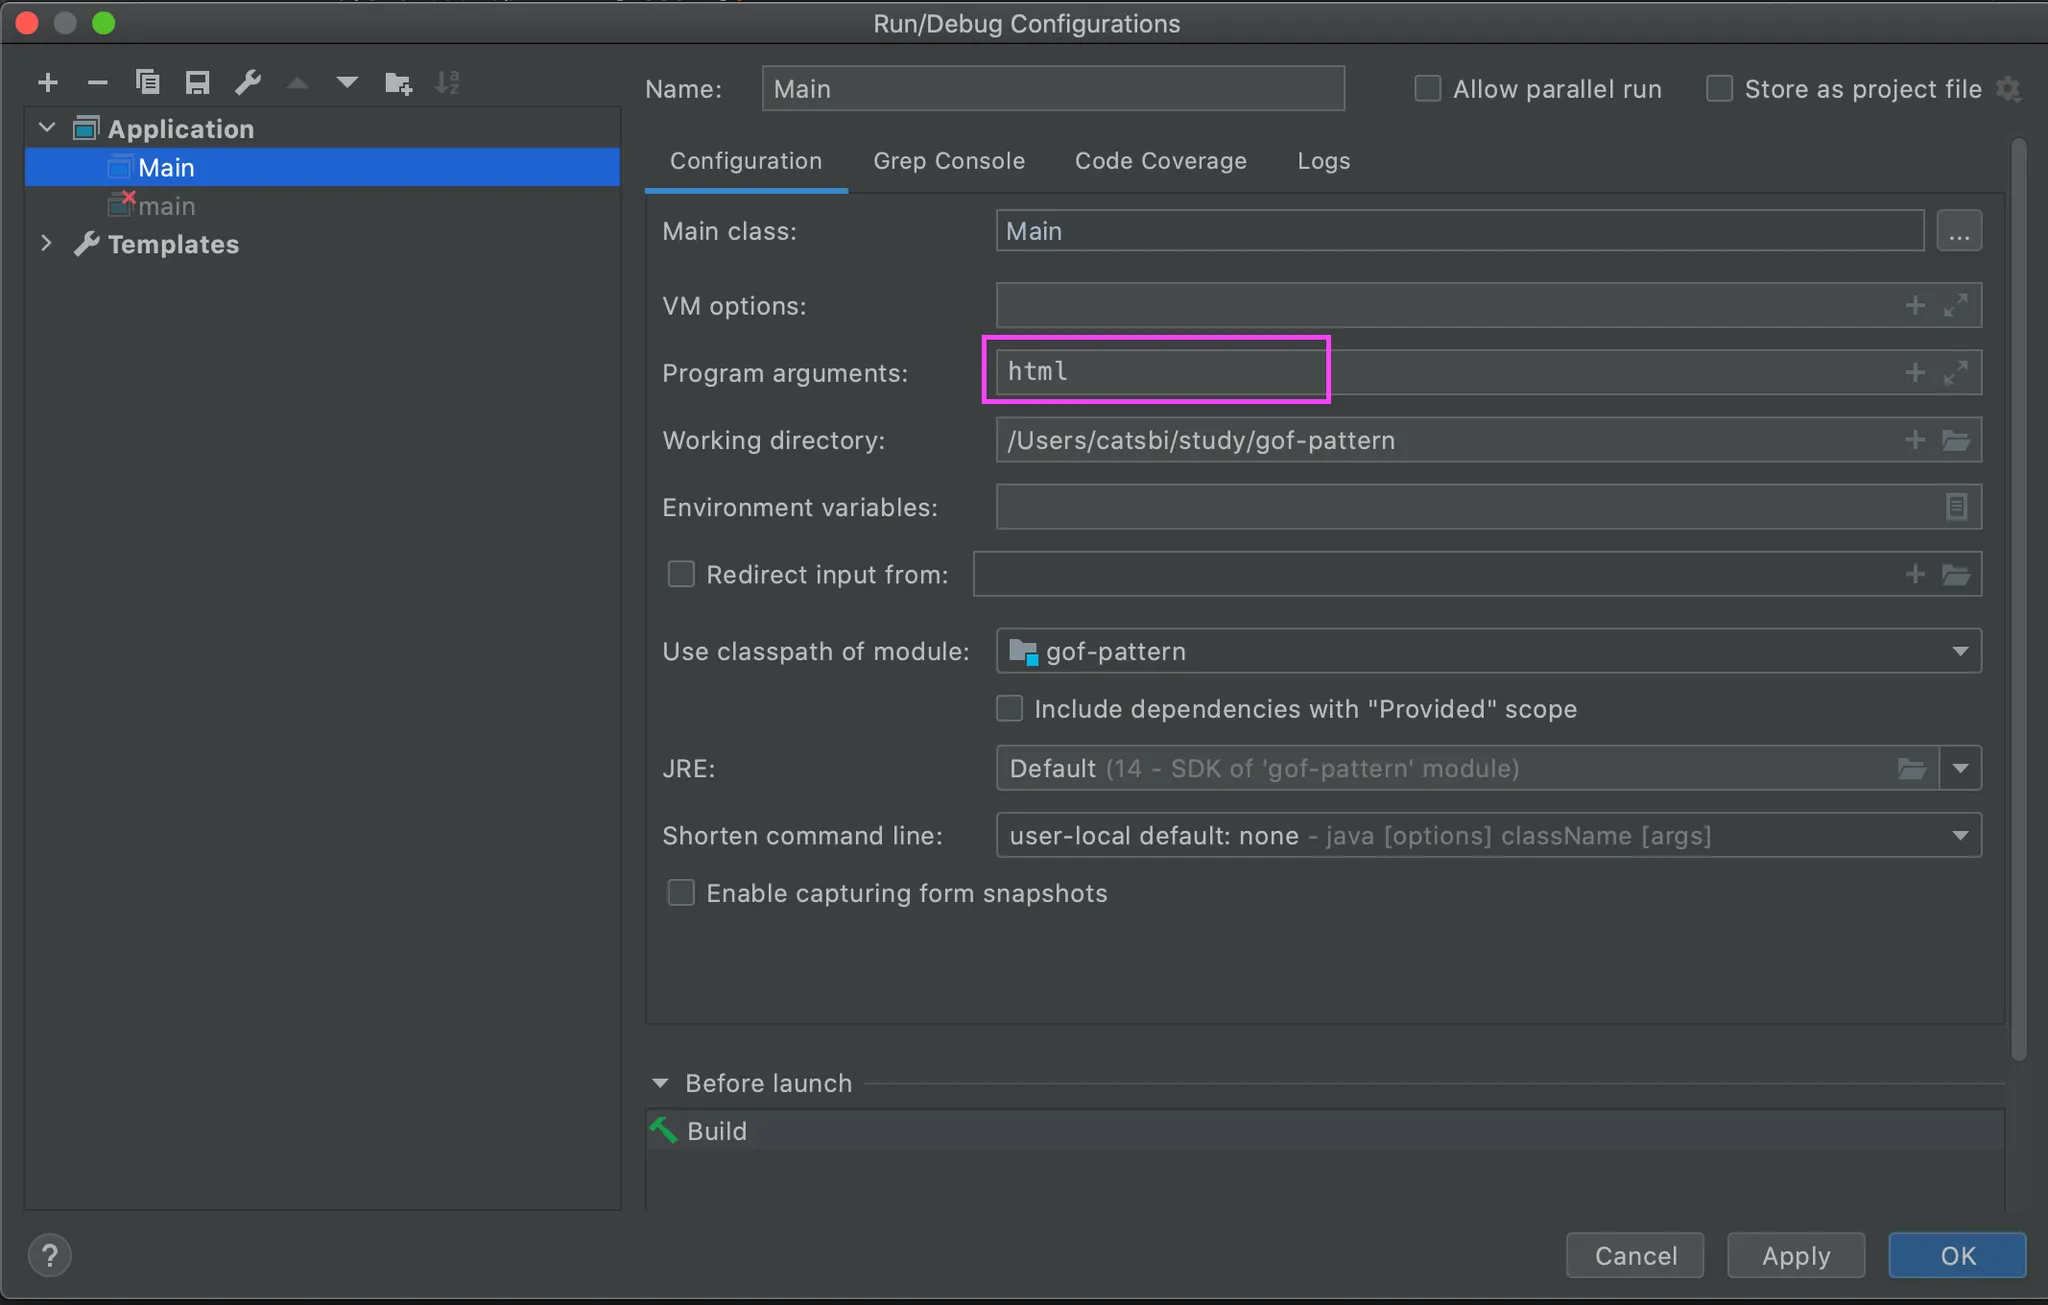
Task: Open the environment variables editor icon
Action: [1956, 507]
